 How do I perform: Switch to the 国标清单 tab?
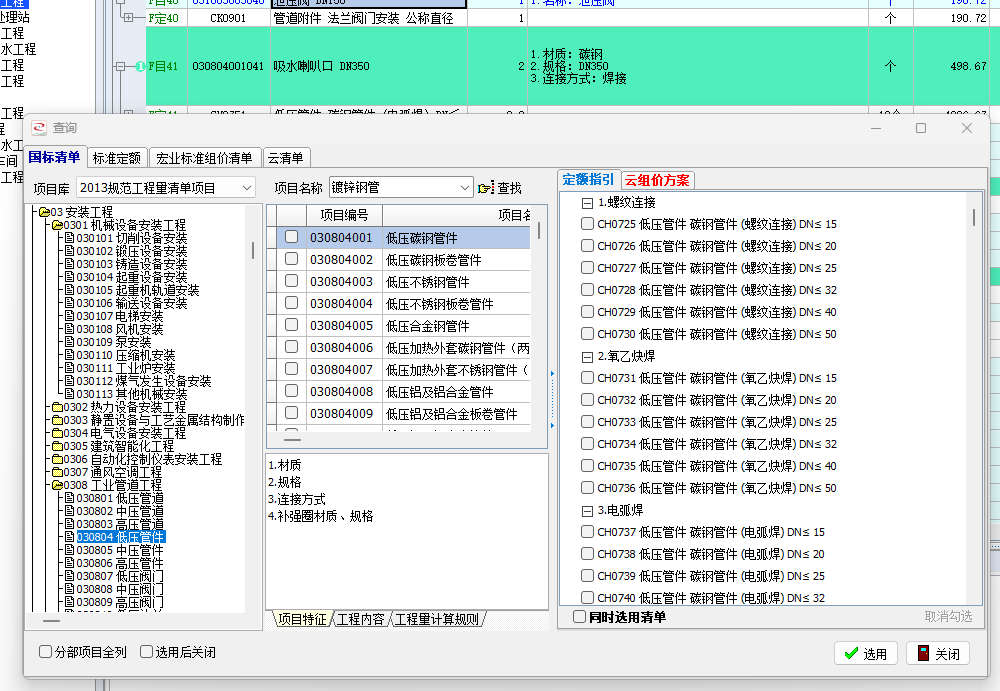54,157
